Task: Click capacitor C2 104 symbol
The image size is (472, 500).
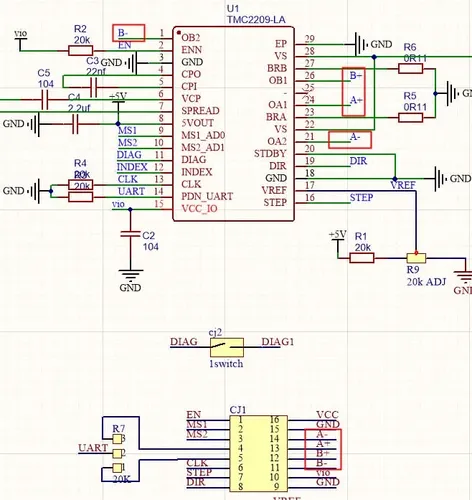Action: pyautogui.click(x=130, y=234)
